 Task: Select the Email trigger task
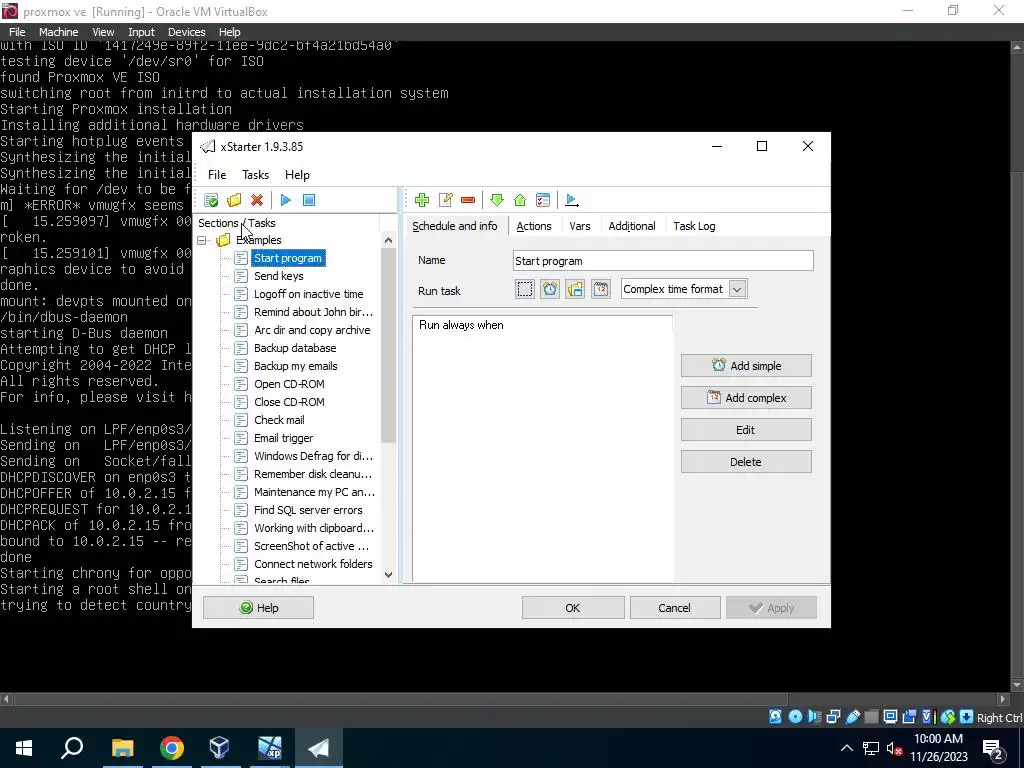coord(283,438)
